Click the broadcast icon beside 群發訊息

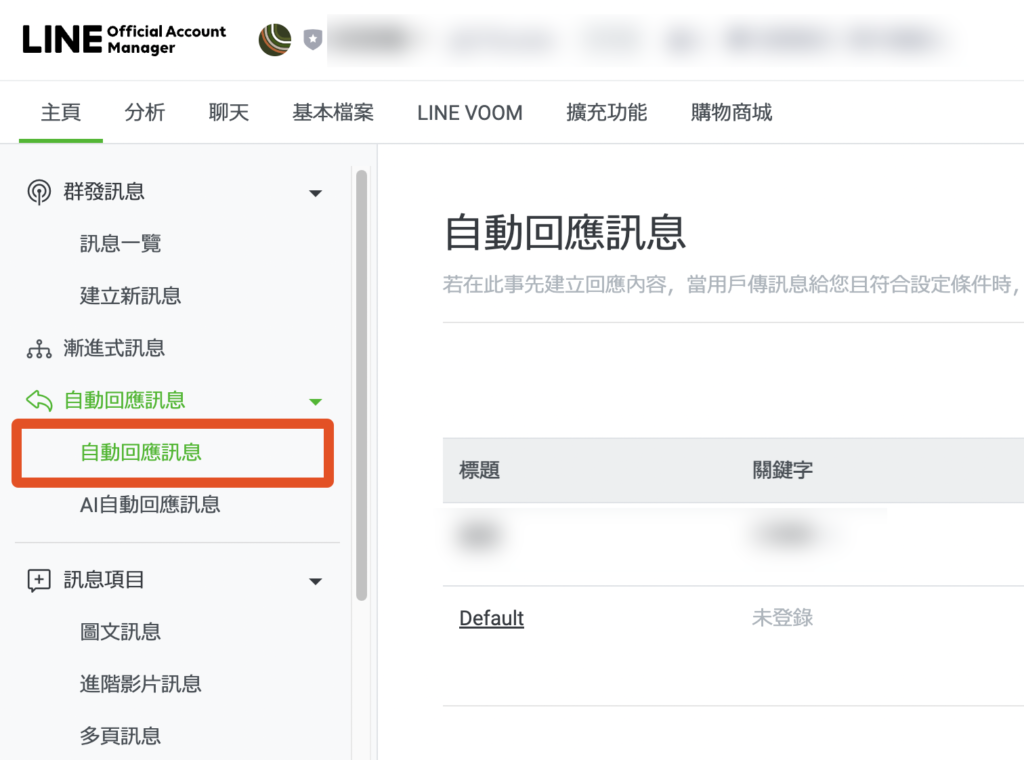coord(39,192)
